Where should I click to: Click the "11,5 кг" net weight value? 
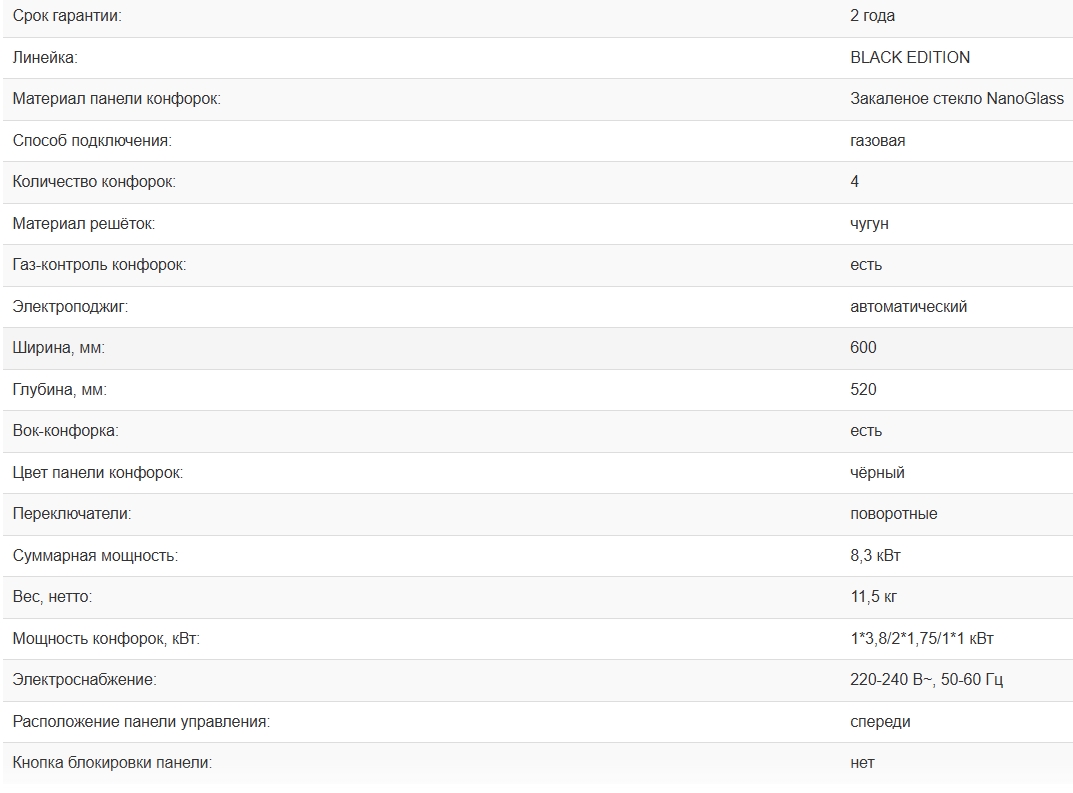point(873,597)
